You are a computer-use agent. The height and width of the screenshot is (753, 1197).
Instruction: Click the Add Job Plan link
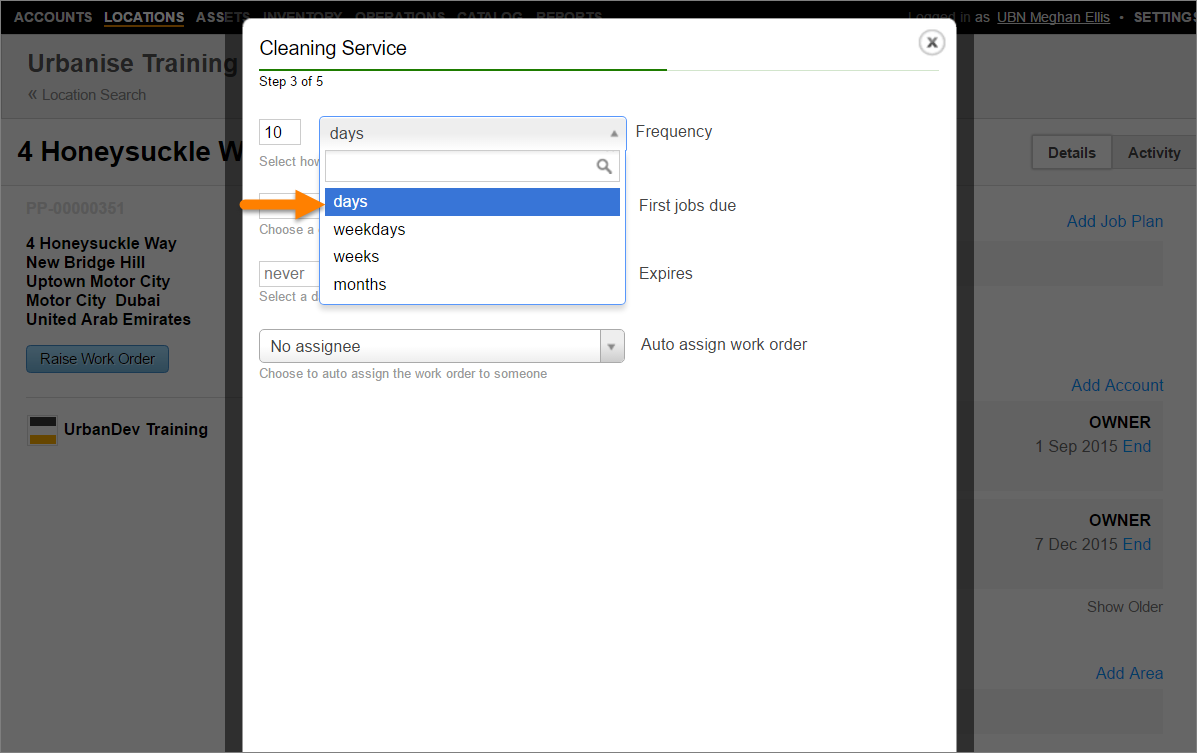(x=1114, y=221)
